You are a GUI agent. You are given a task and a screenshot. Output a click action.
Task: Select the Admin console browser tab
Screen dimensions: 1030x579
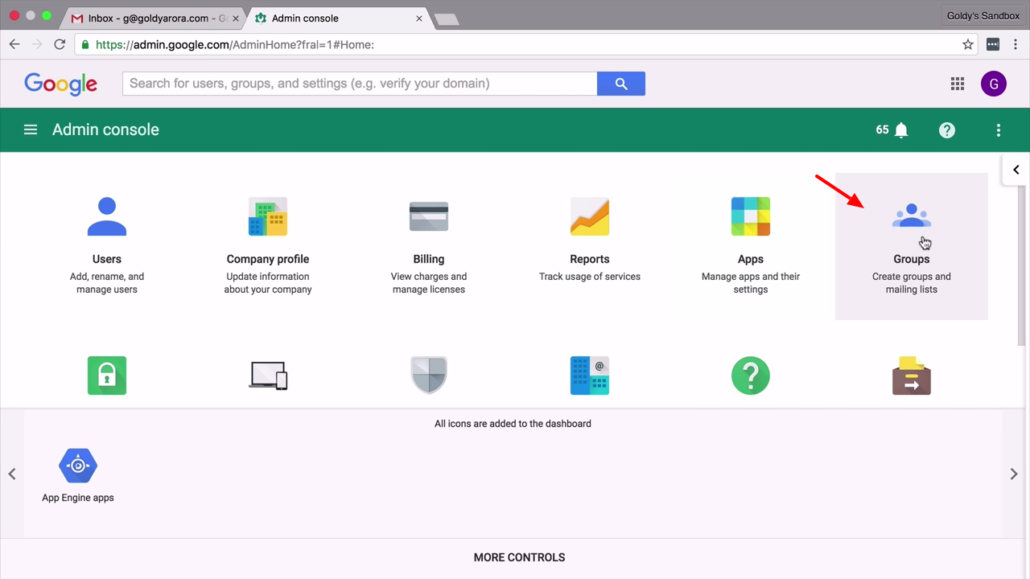(334, 18)
